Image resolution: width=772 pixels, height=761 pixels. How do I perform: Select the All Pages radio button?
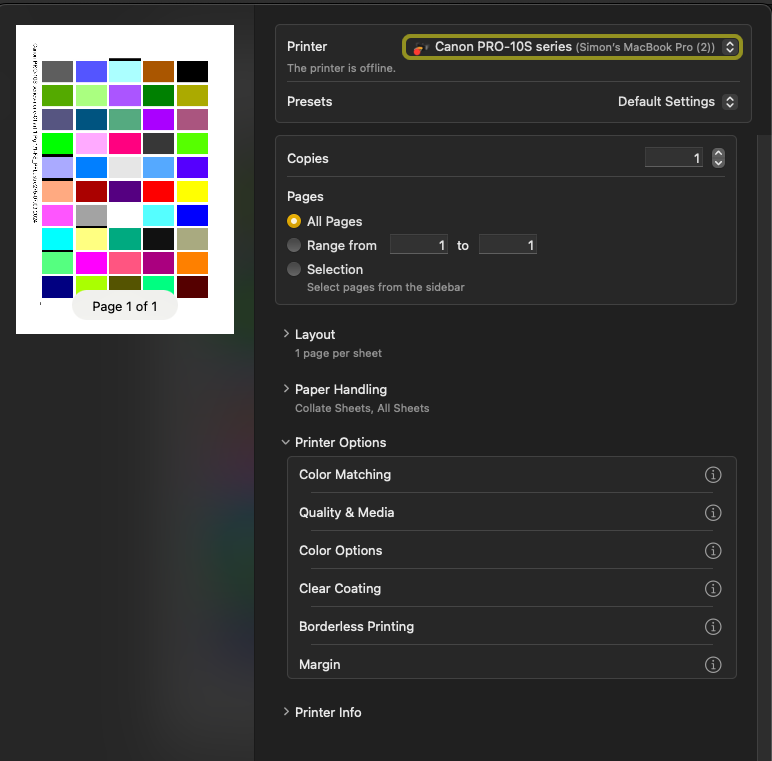click(x=294, y=221)
